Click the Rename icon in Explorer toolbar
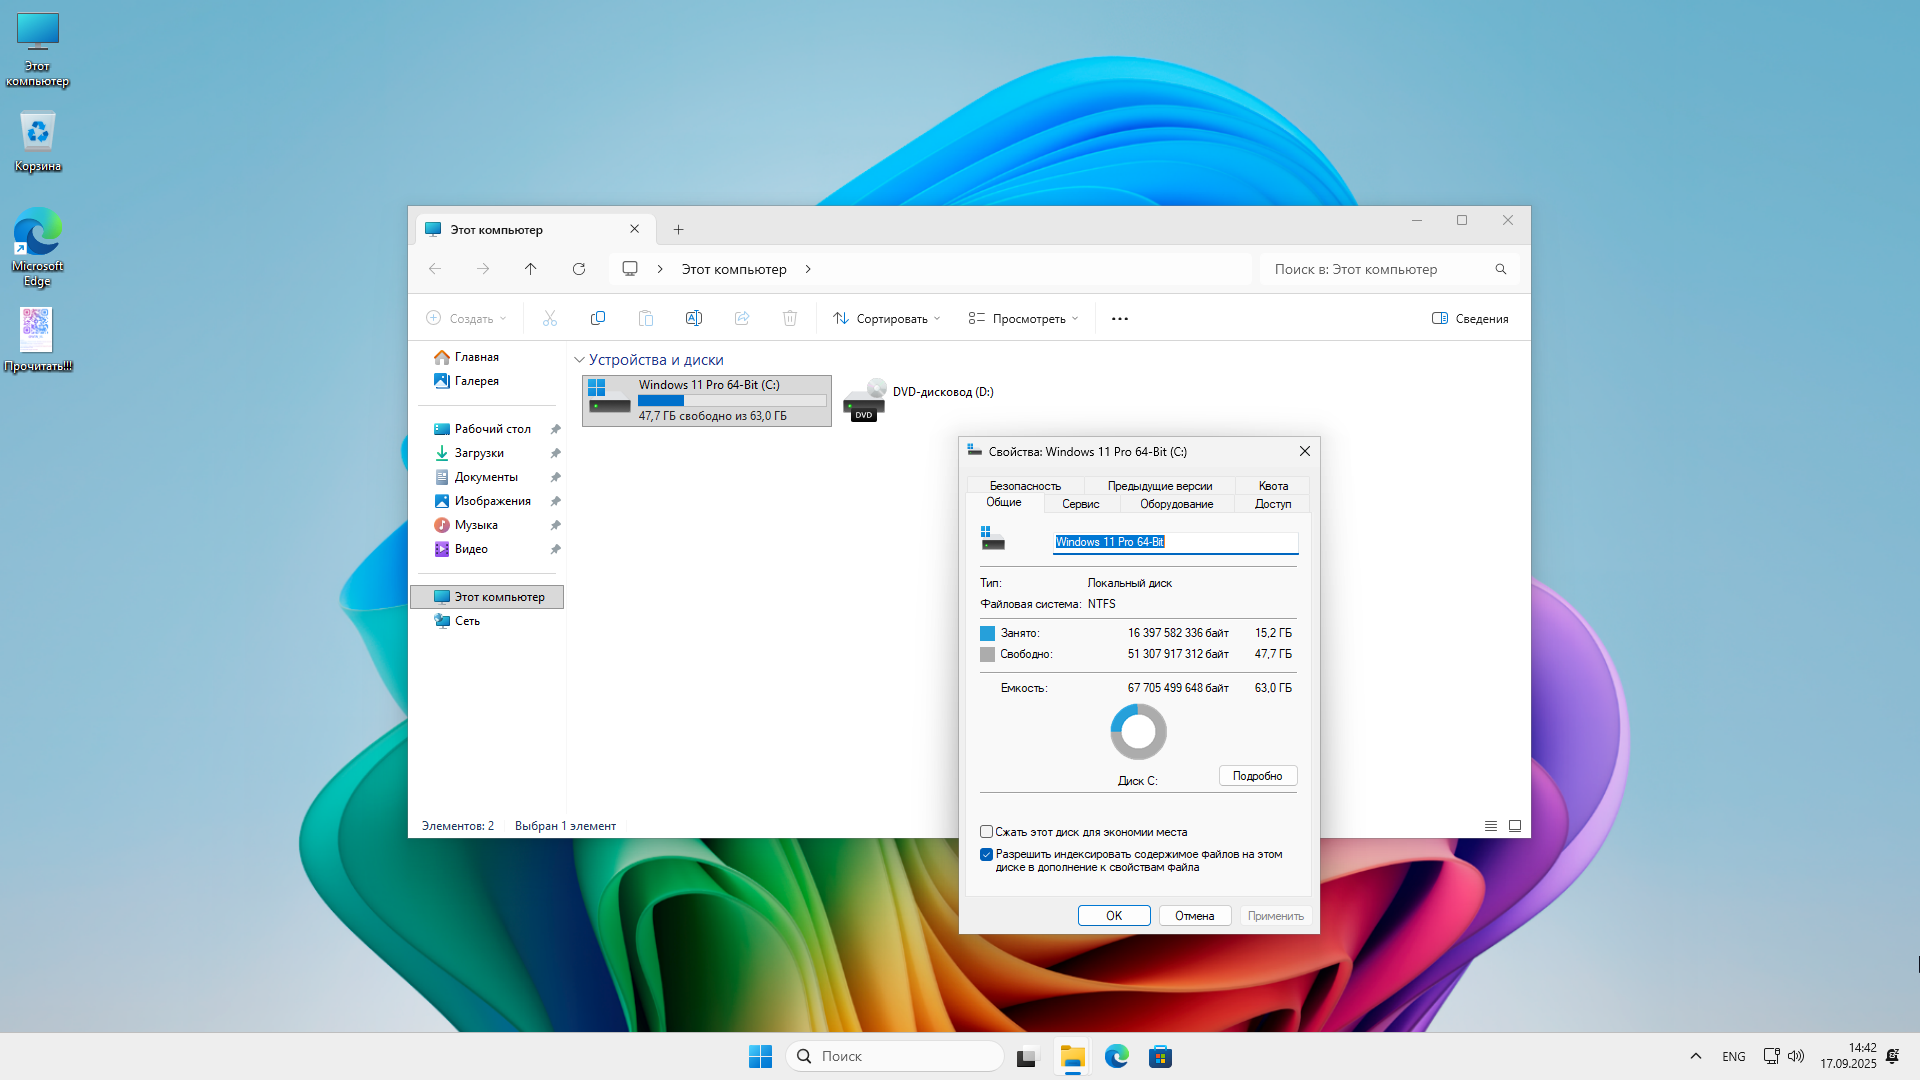The width and height of the screenshot is (1920, 1080). 693,318
